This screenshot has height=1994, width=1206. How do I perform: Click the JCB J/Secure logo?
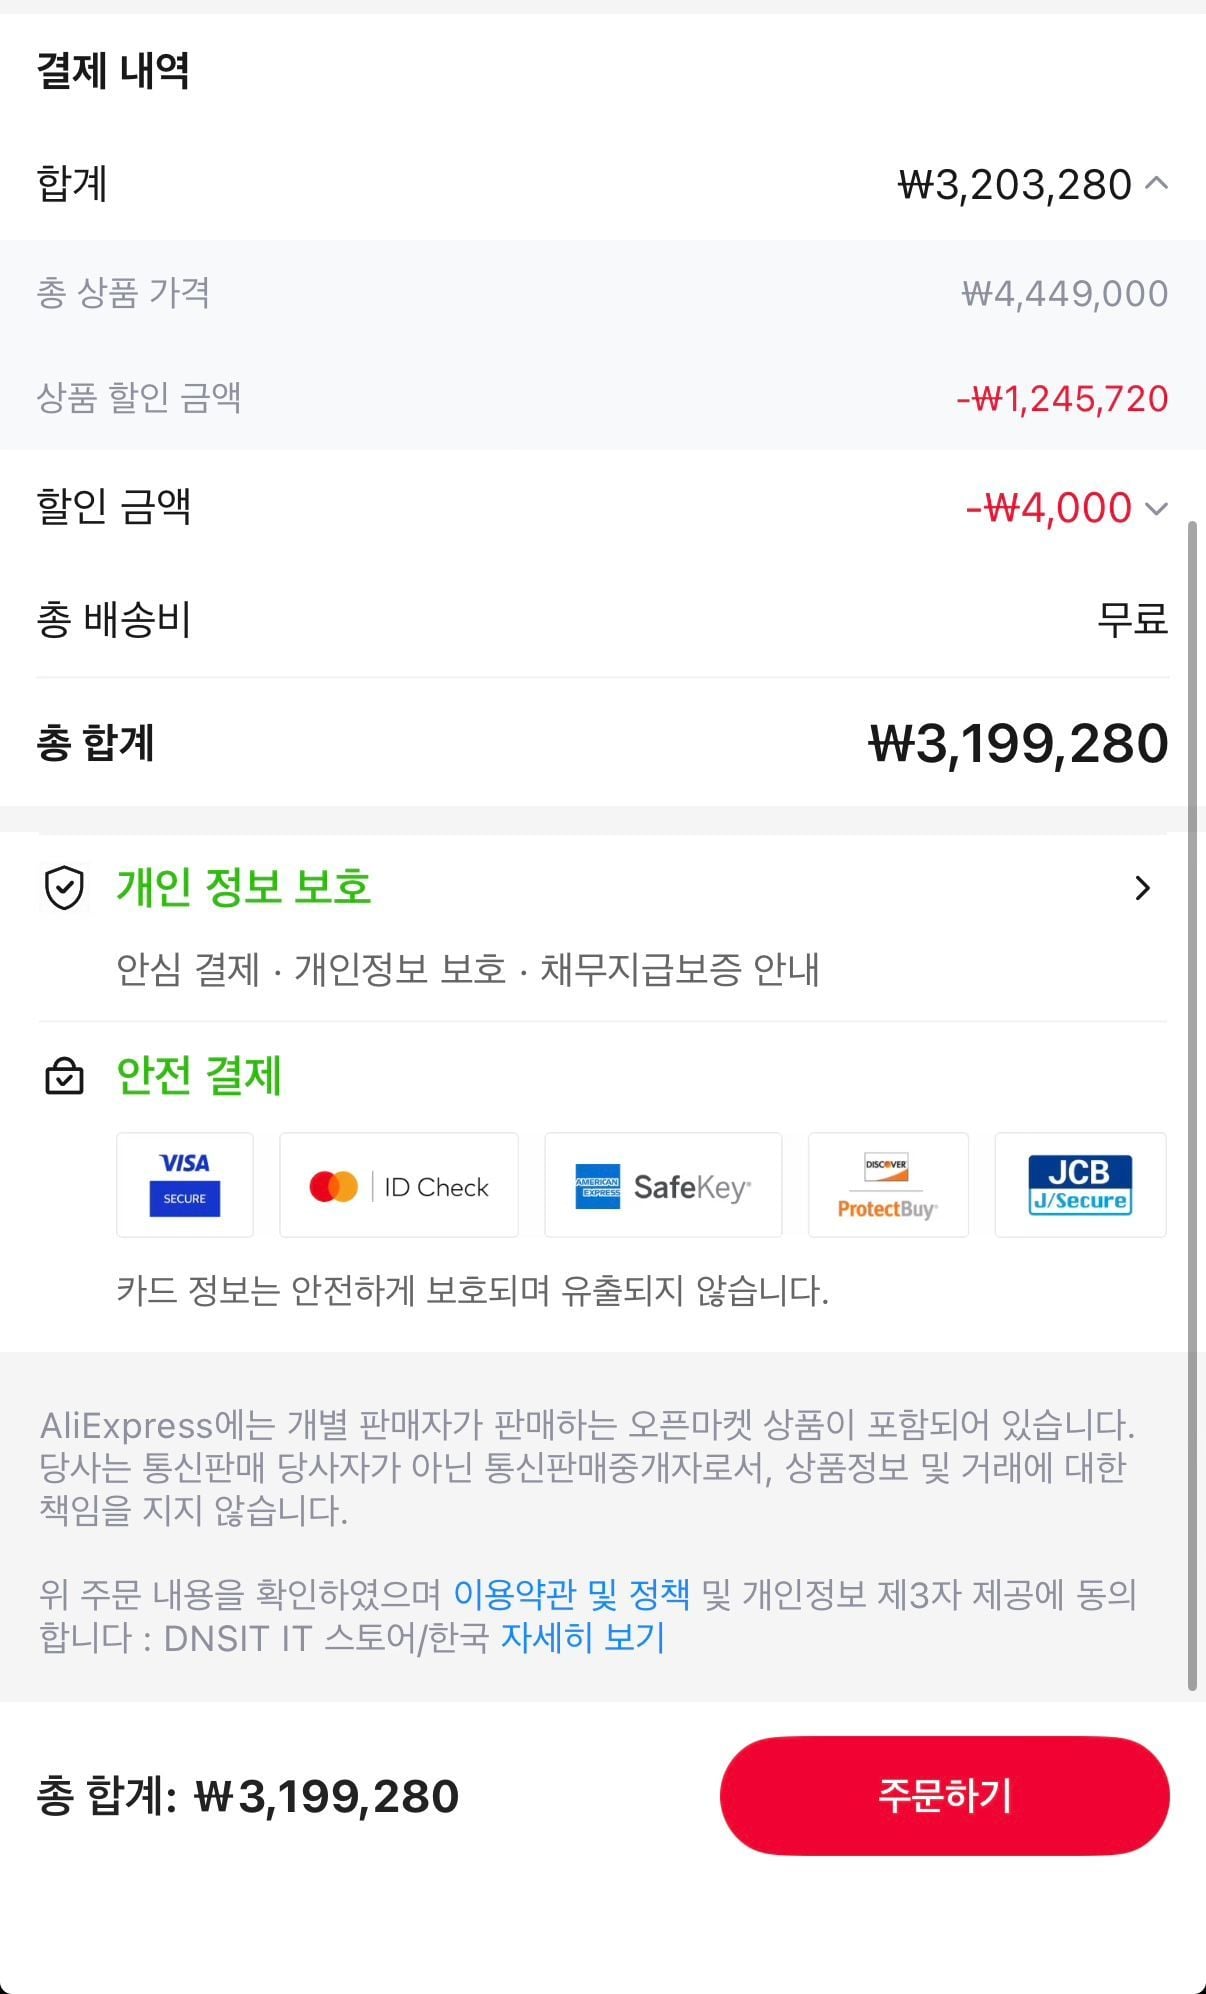[1080, 1186]
